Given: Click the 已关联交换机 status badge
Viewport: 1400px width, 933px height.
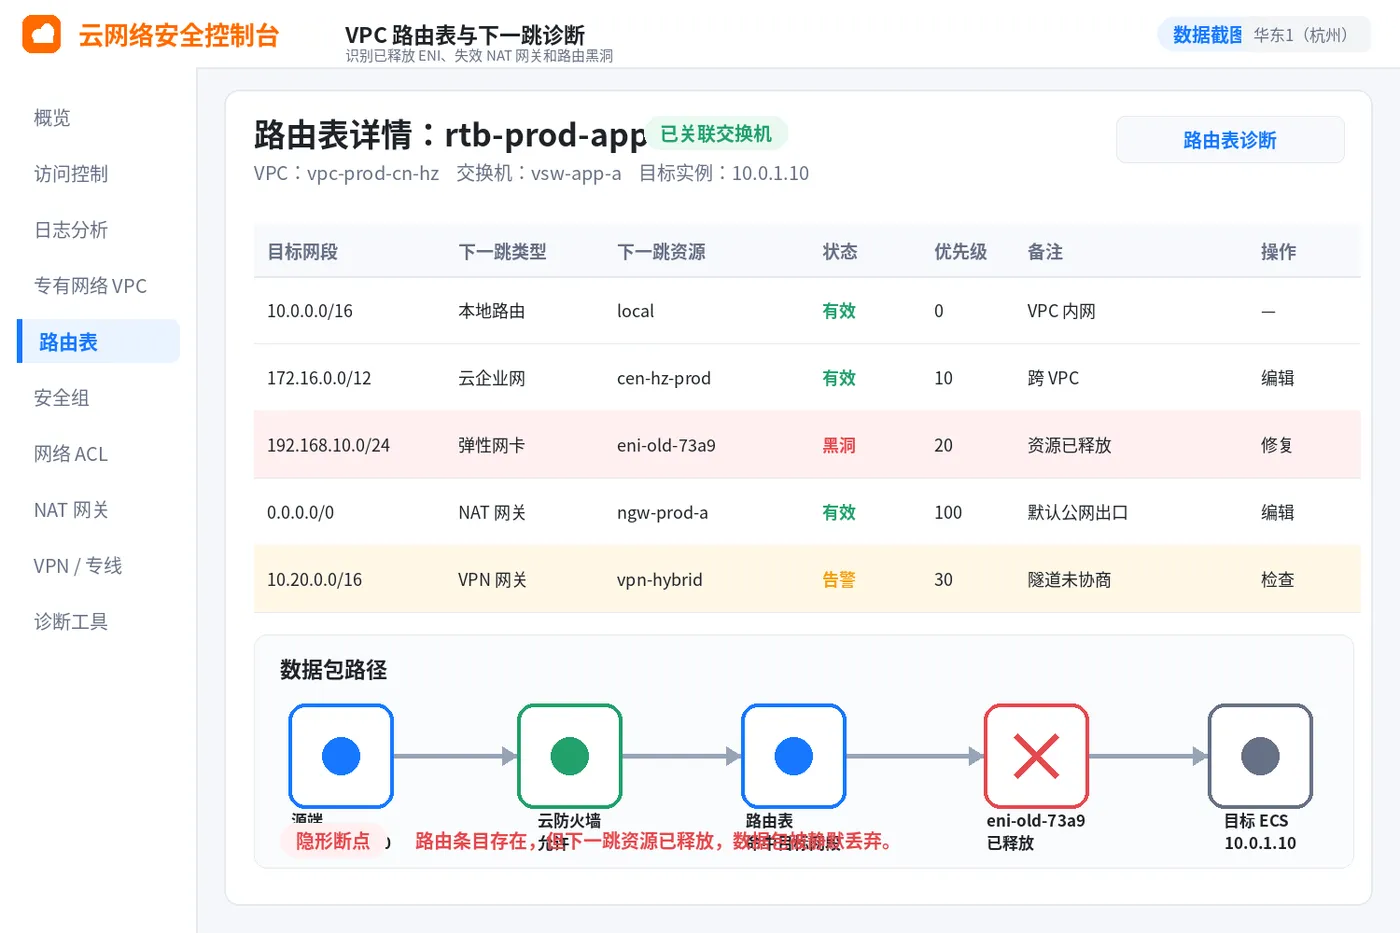Looking at the screenshot, I should [716, 134].
